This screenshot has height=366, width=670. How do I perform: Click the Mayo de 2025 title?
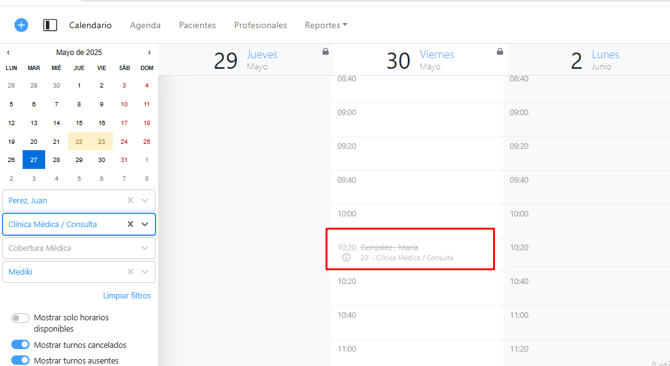tap(79, 53)
